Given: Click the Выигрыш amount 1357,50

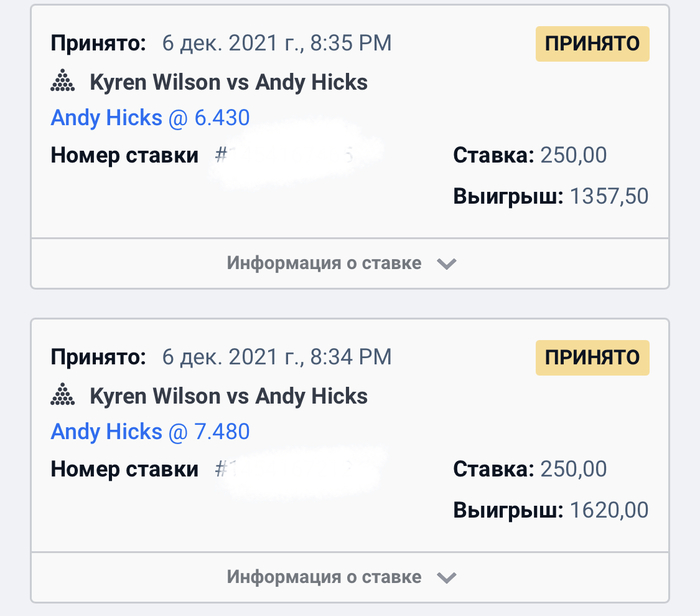Looking at the screenshot, I should (609, 196).
